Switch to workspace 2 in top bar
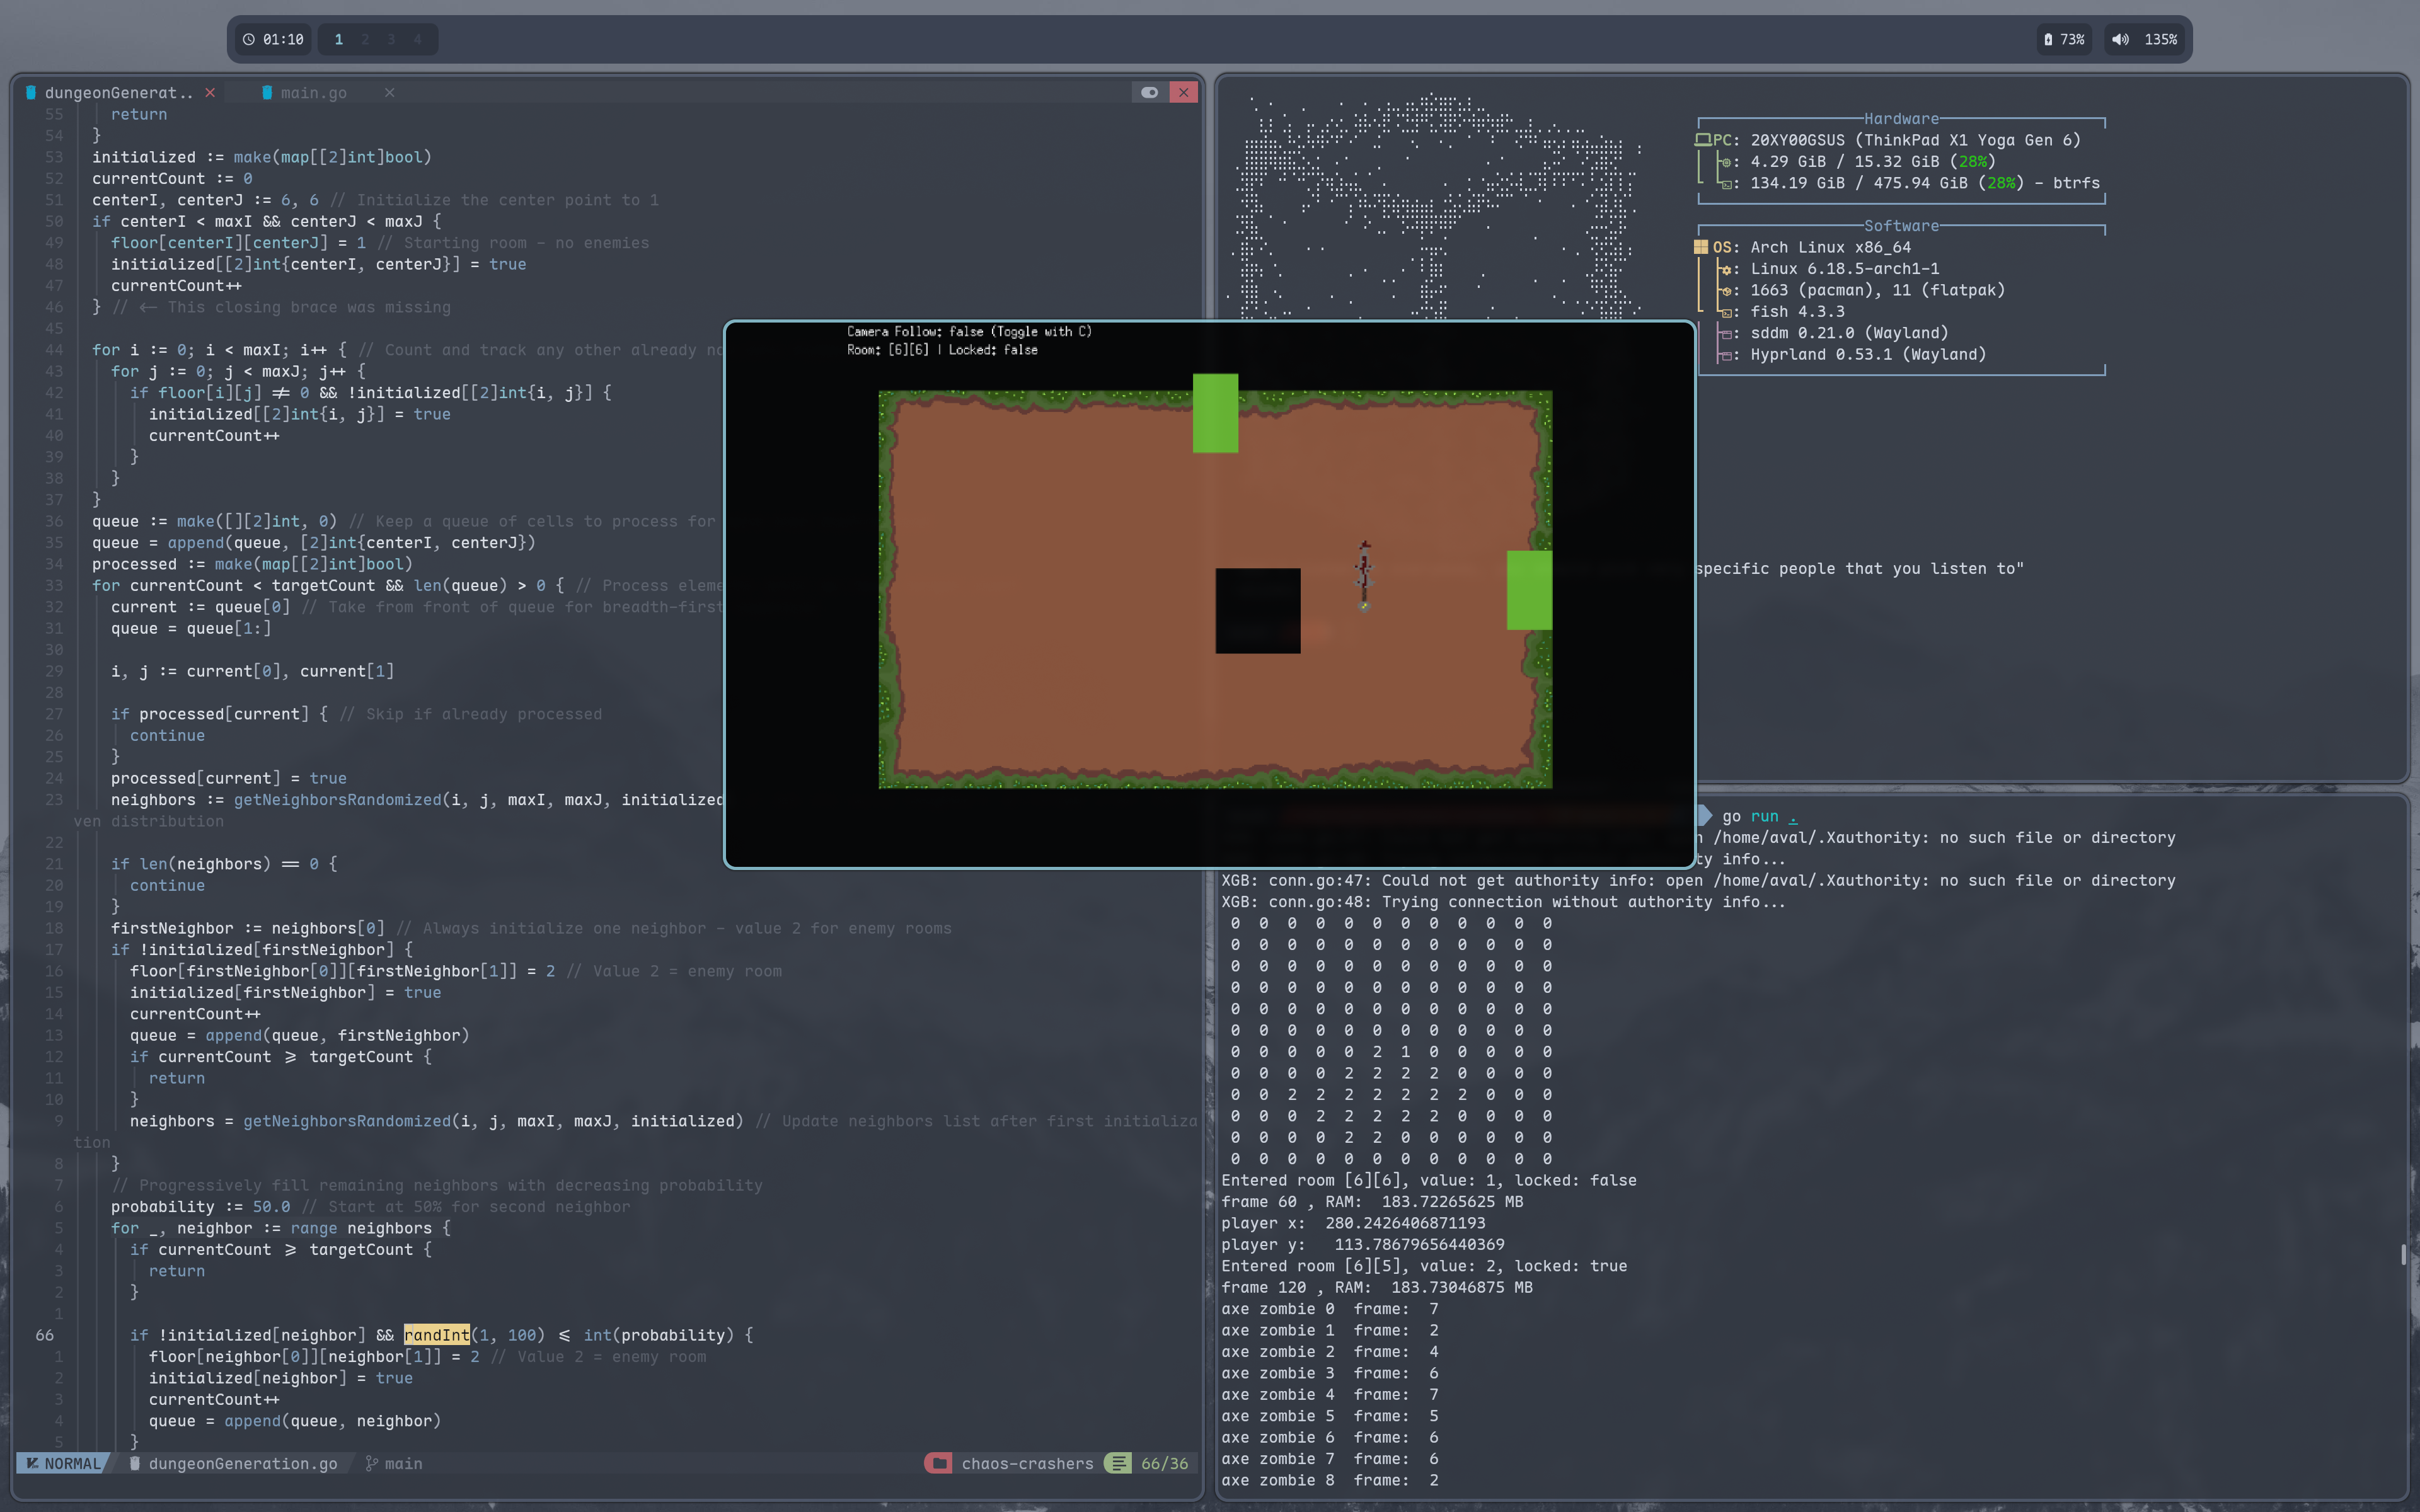Image resolution: width=2420 pixels, height=1512 pixels. click(365, 39)
